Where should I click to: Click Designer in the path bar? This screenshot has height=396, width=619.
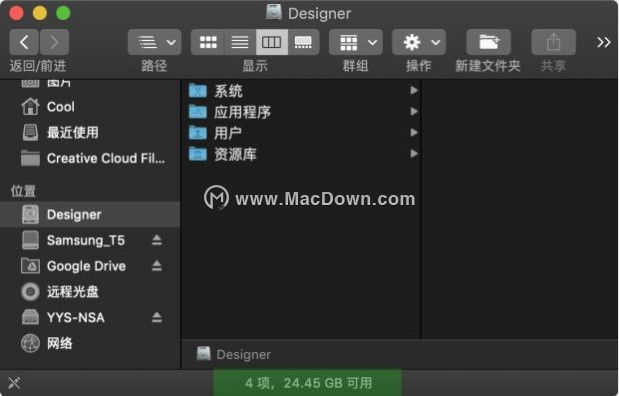(x=234, y=354)
